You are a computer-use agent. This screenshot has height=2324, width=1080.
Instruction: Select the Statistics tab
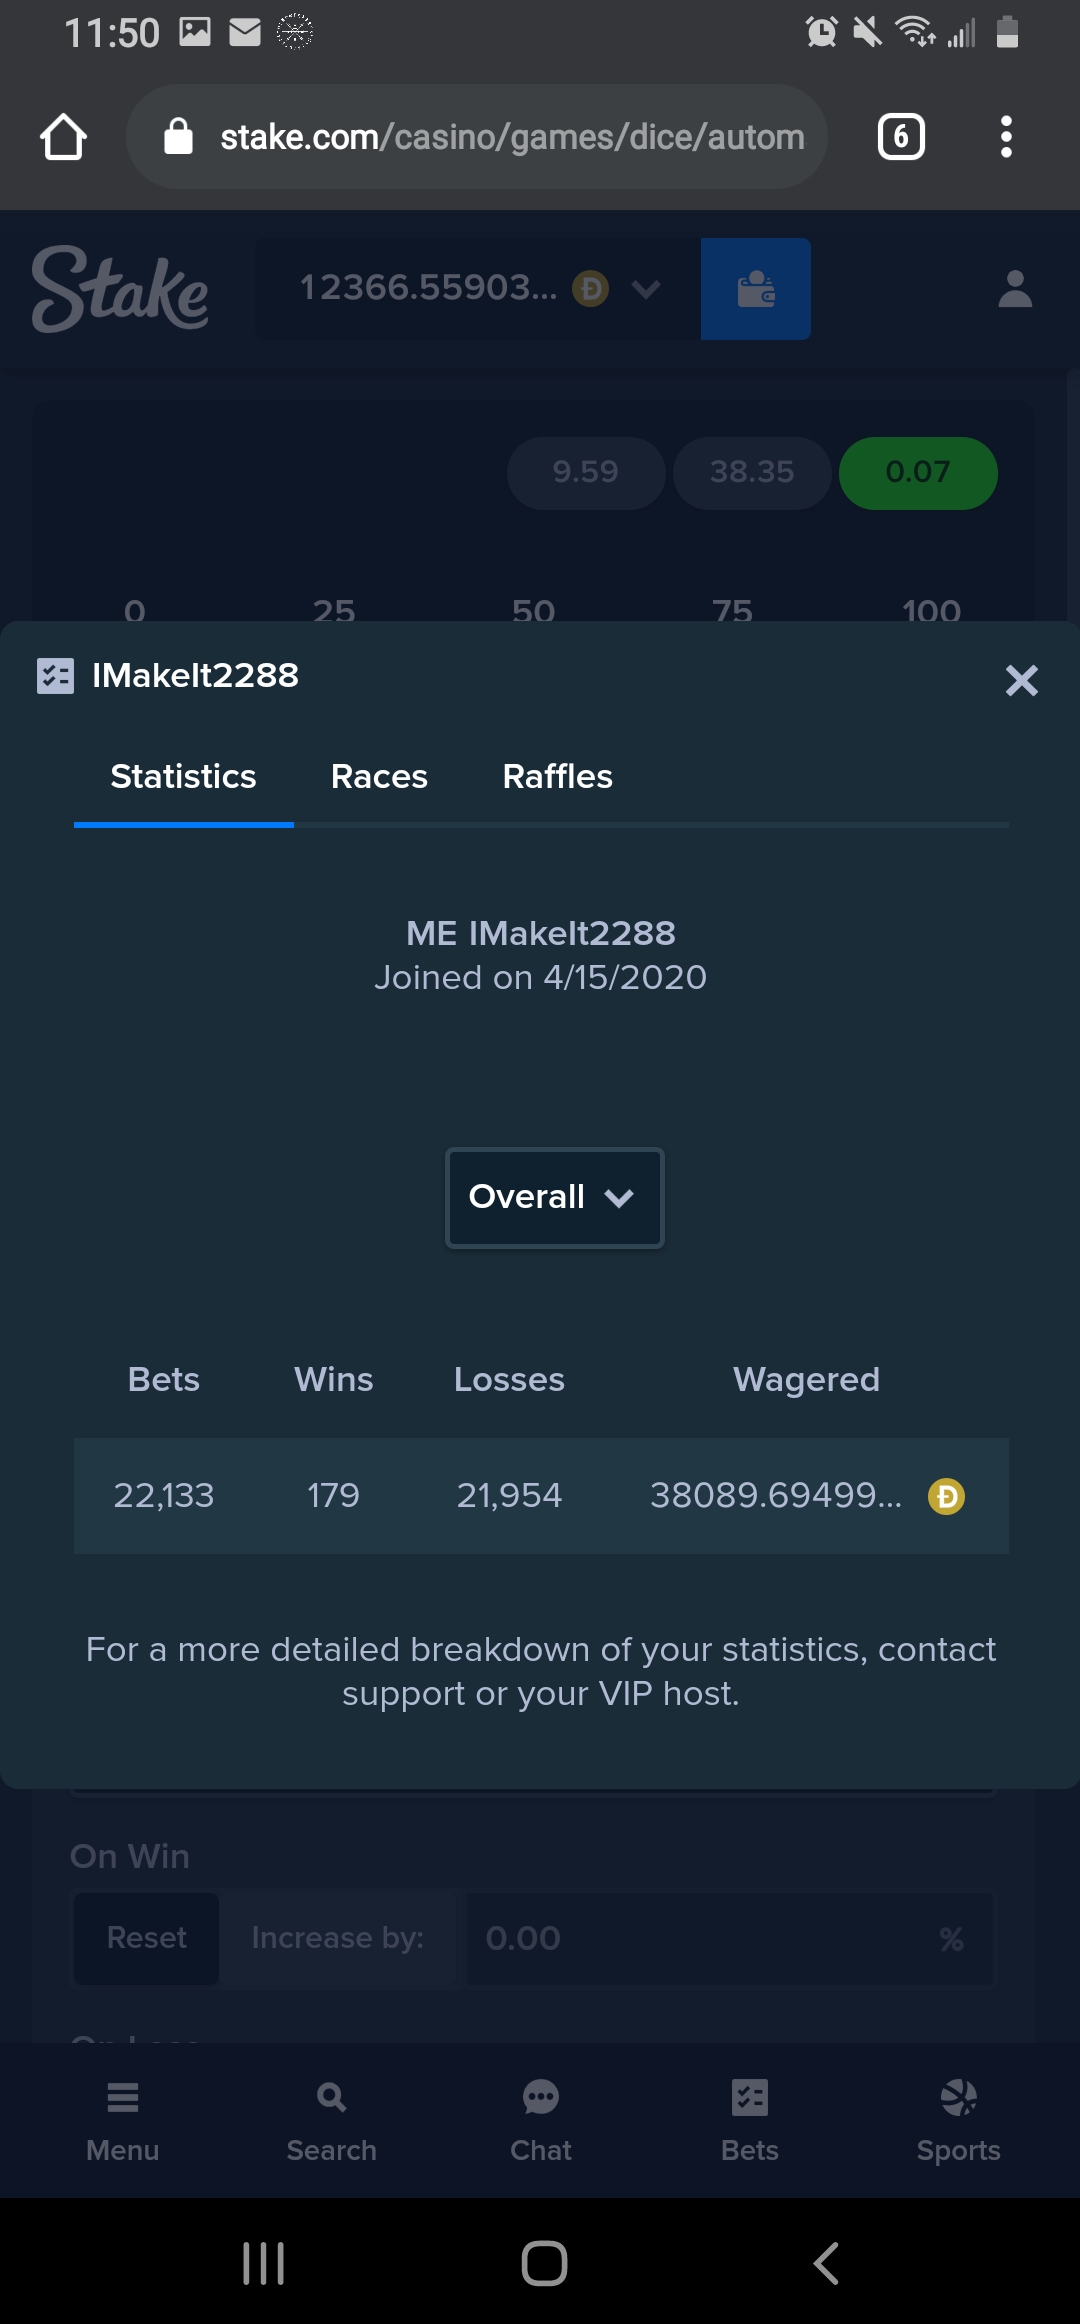pos(183,777)
